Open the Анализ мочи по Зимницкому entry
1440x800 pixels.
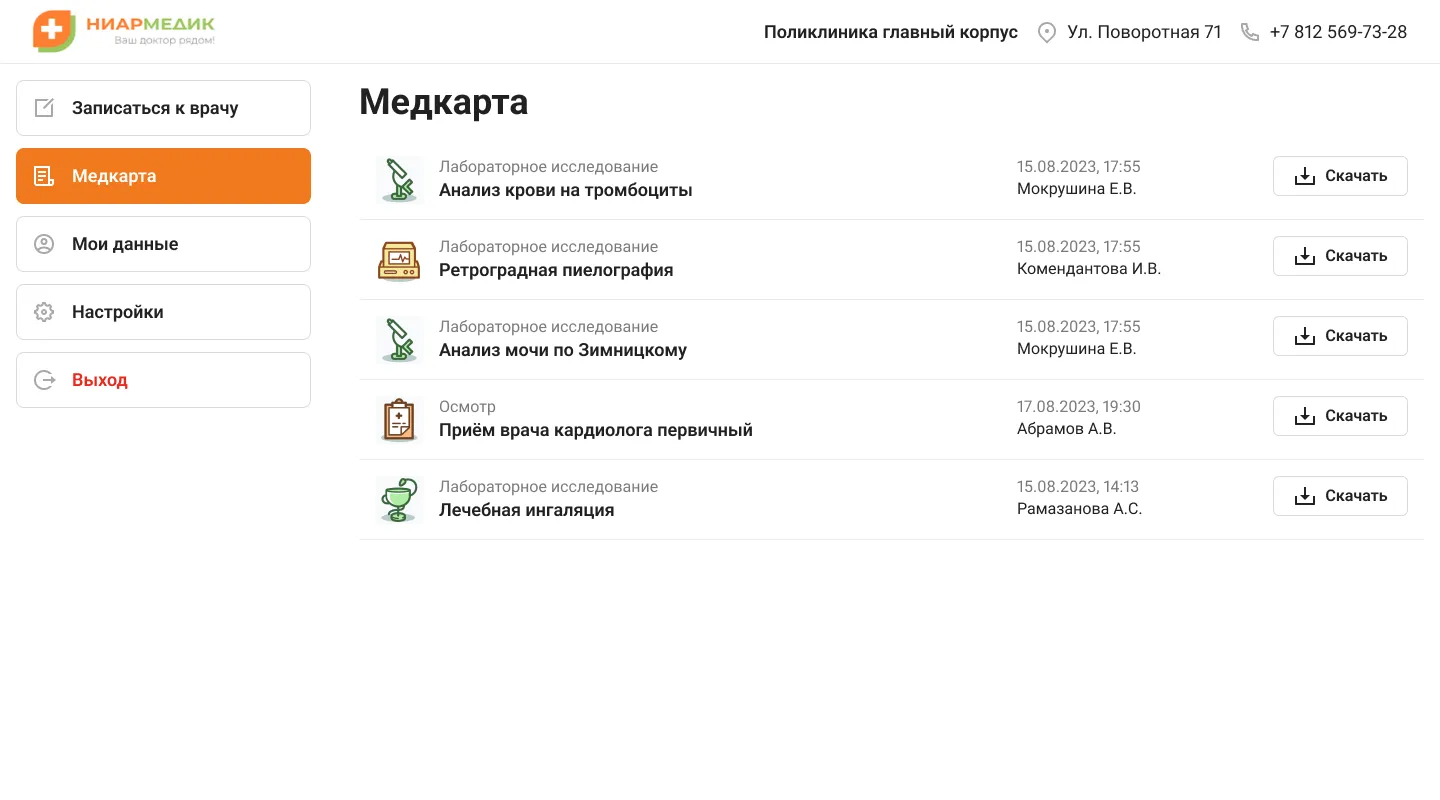(563, 350)
